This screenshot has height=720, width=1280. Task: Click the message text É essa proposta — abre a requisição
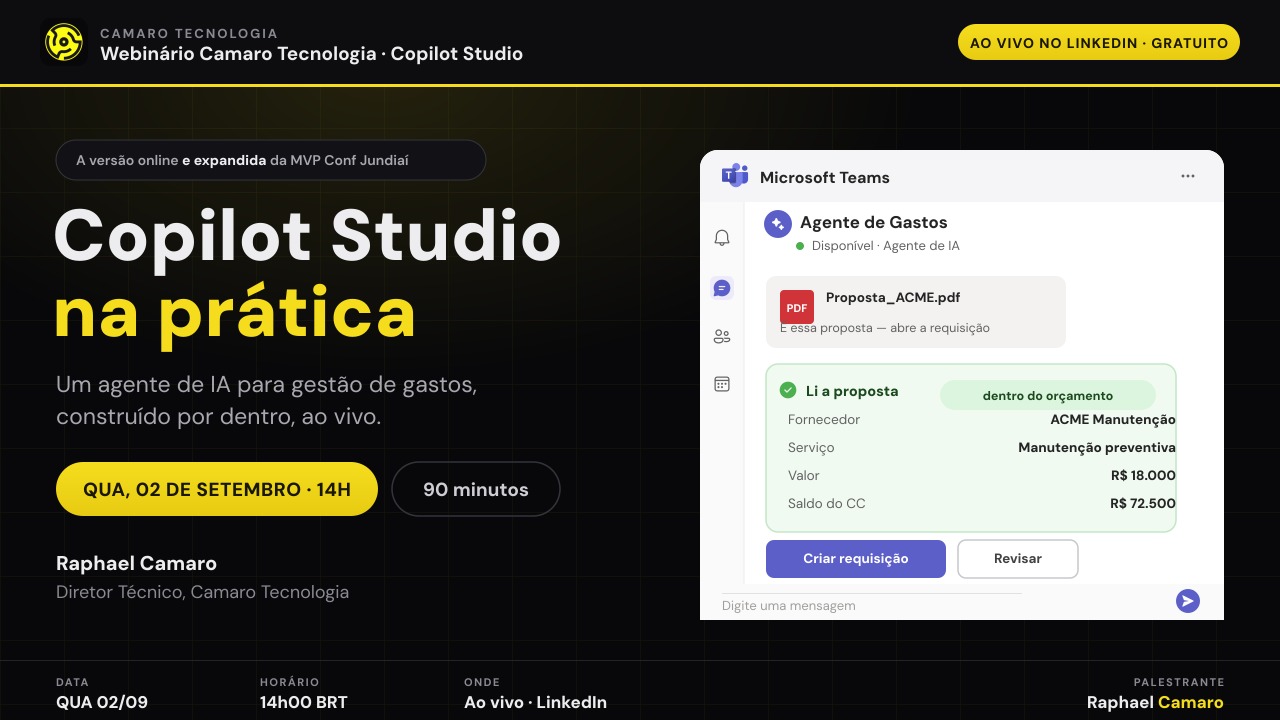tap(885, 328)
